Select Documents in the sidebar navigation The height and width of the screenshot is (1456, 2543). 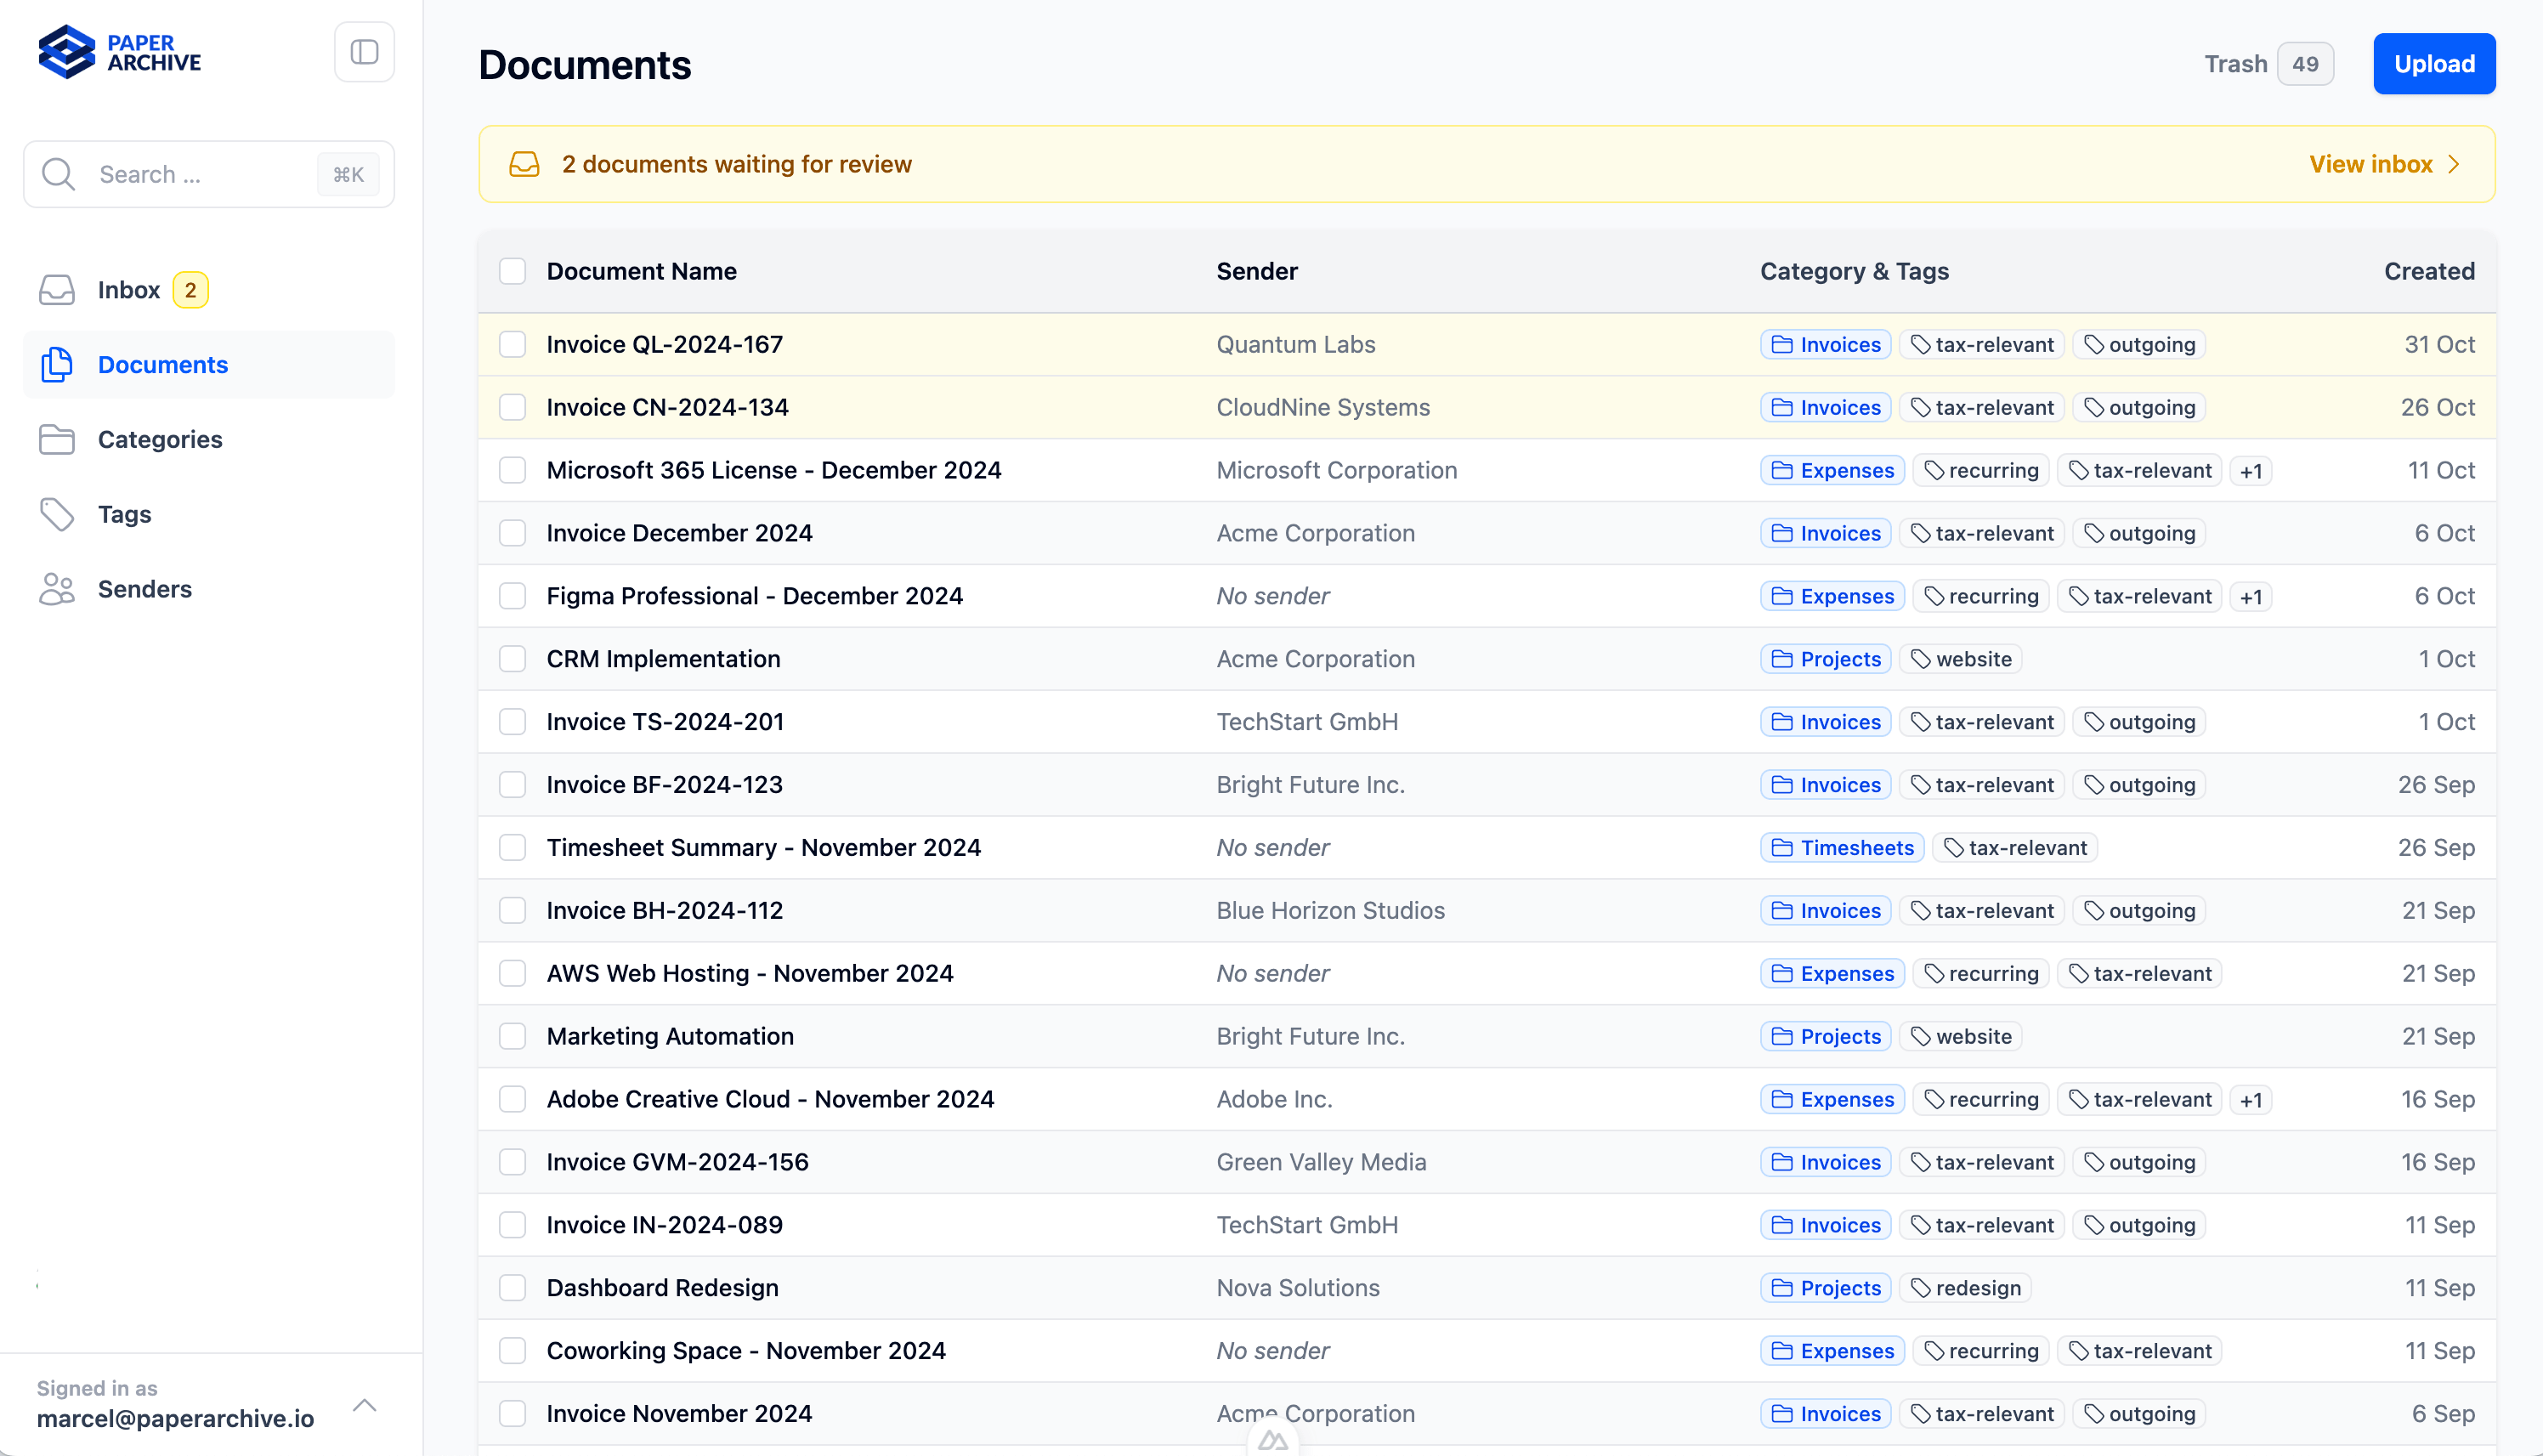point(163,364)
